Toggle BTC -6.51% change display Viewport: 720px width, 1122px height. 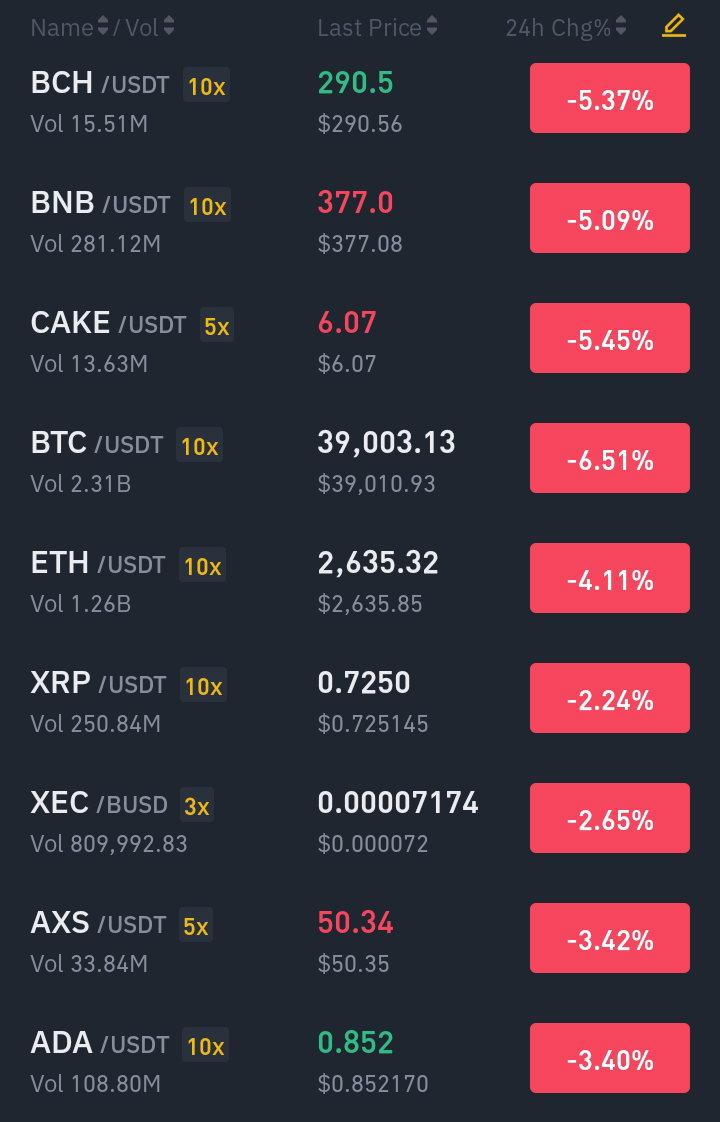pyautogui.click(x=610, y=458)
